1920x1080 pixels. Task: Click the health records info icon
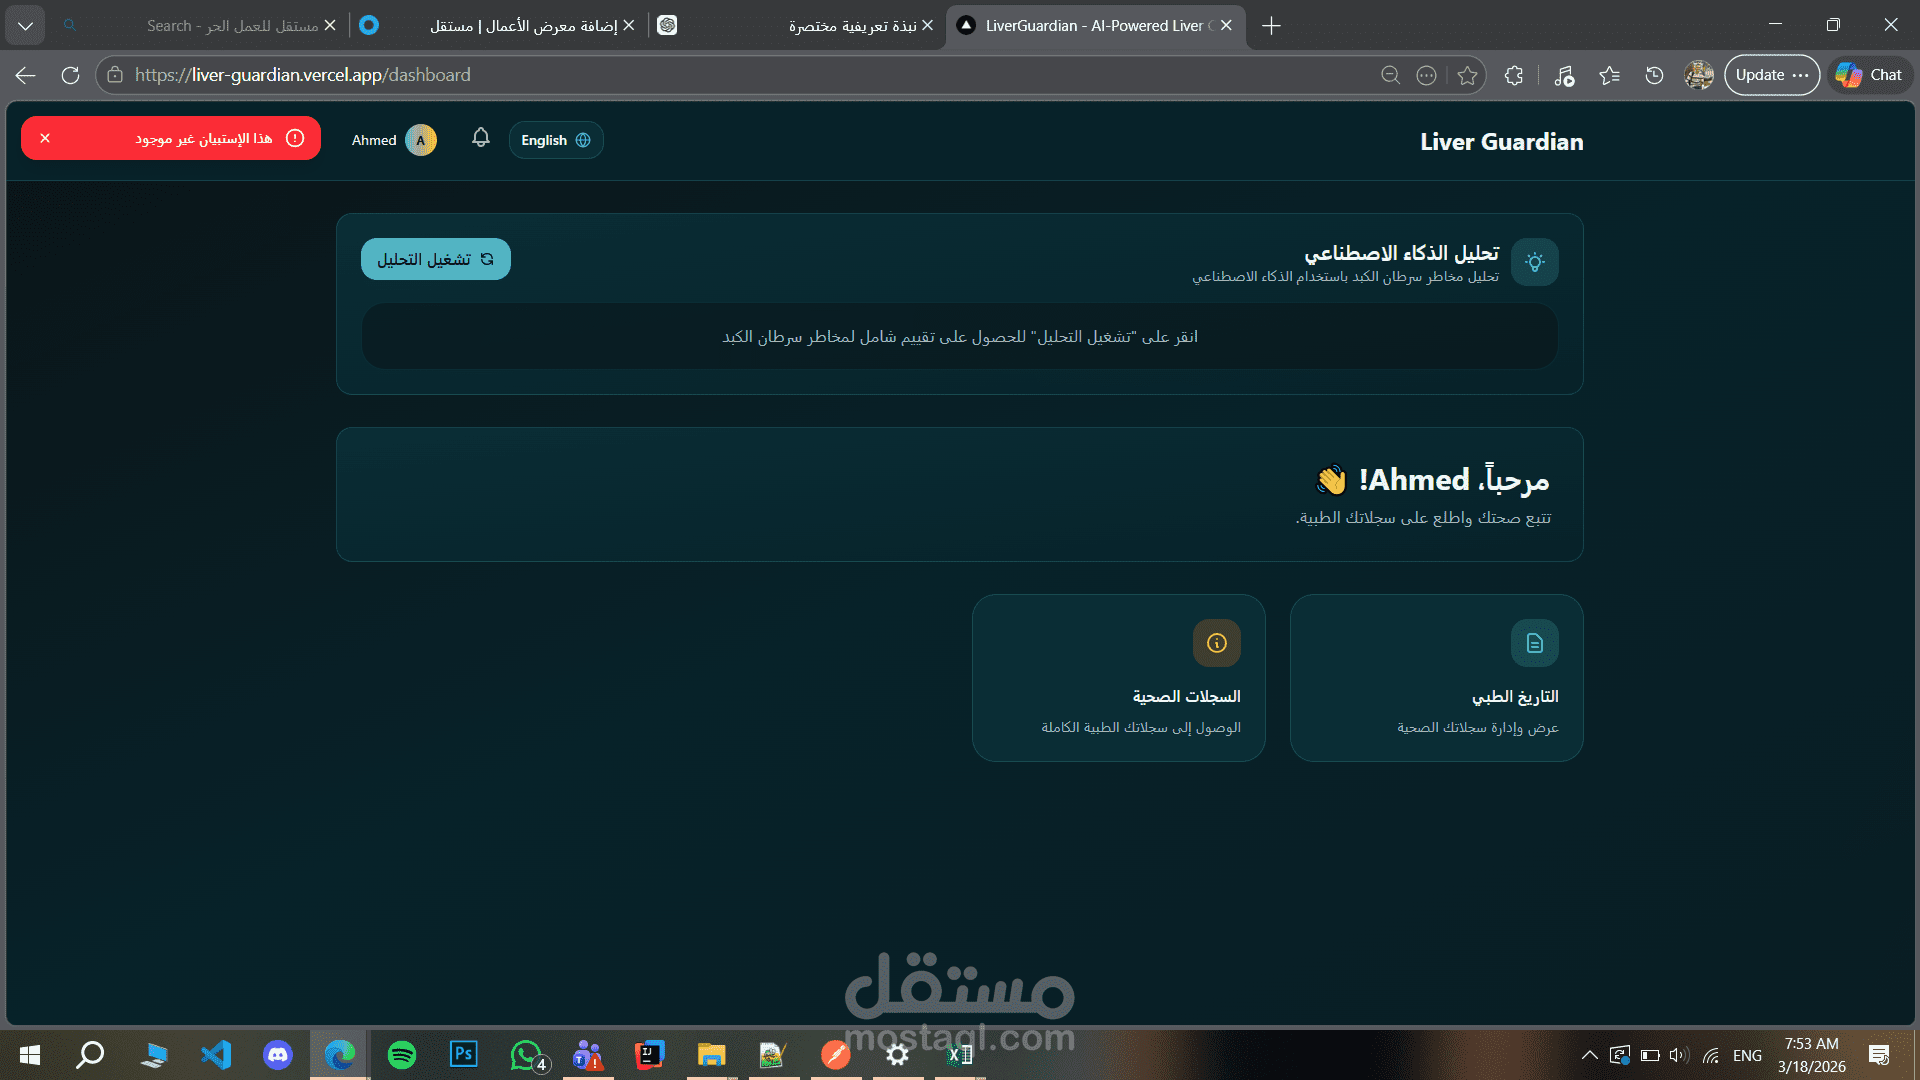1216,643
